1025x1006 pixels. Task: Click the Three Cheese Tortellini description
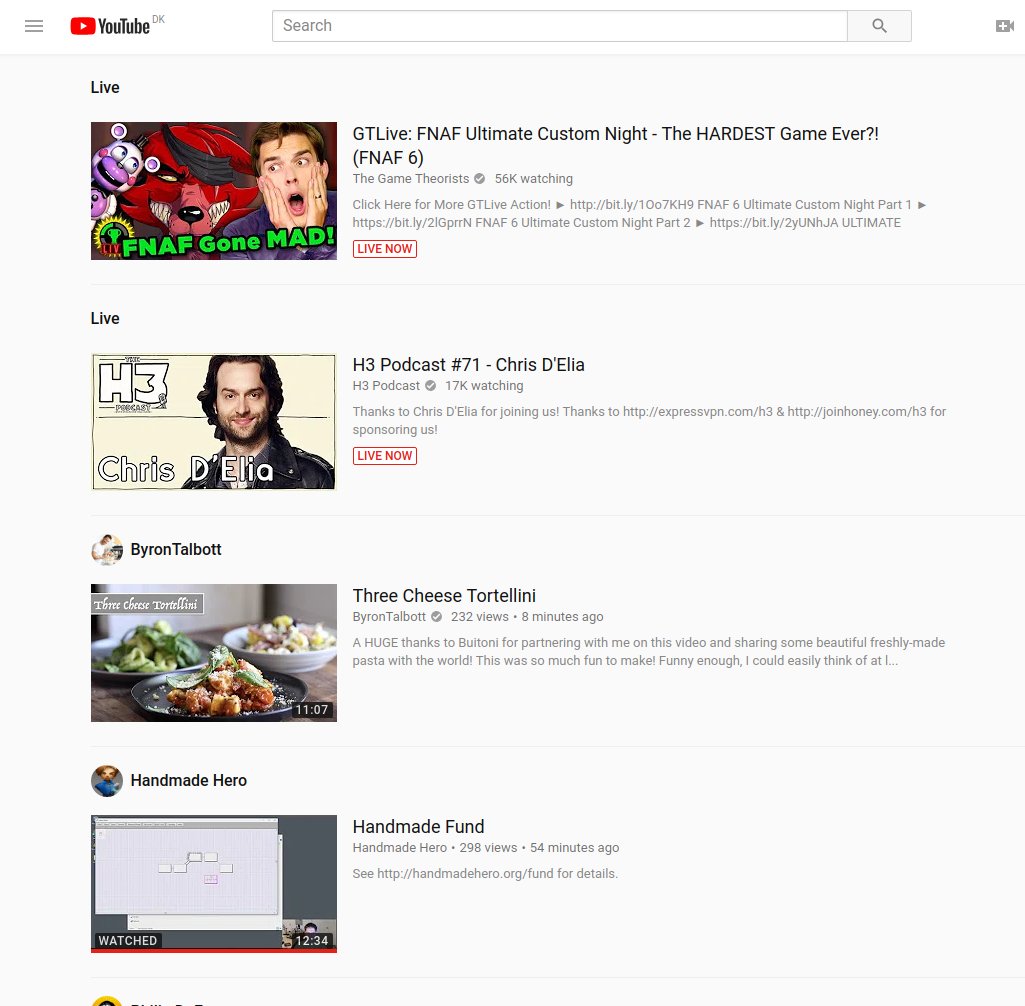click(648, 652)
